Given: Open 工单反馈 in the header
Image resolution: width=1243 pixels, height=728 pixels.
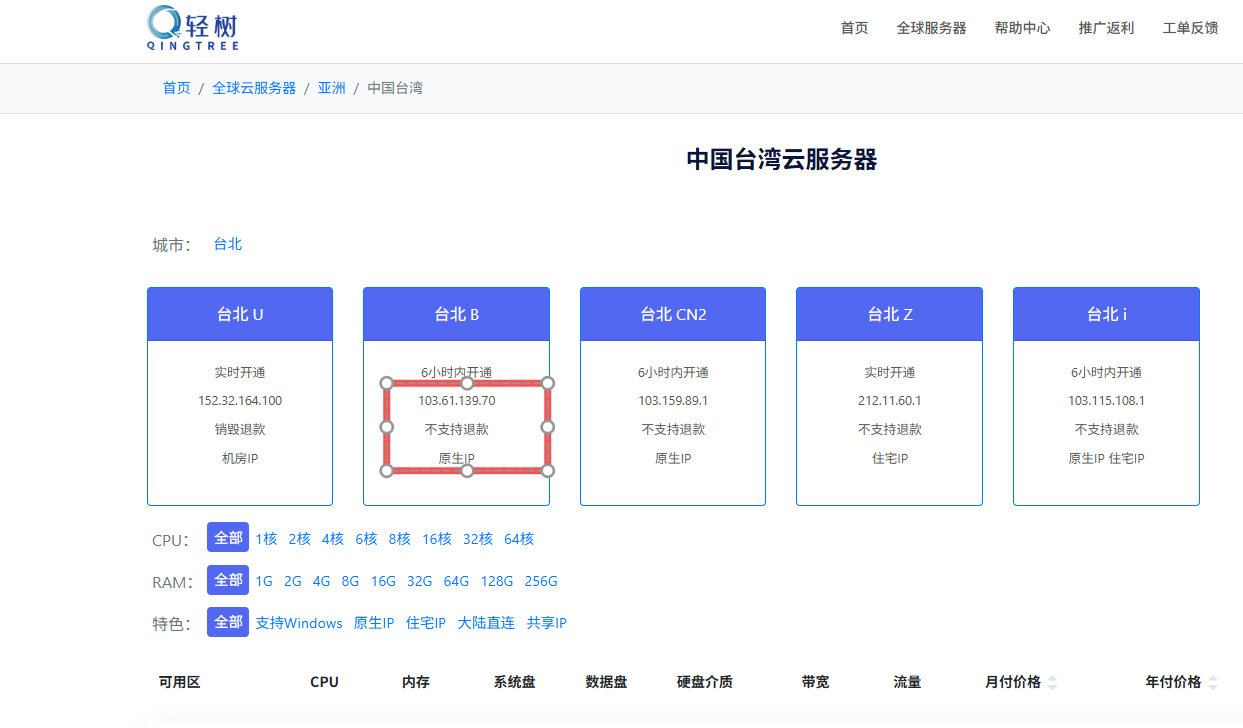Looking at the screenshot, I should pyautogui.click(x=1190, y=28).
